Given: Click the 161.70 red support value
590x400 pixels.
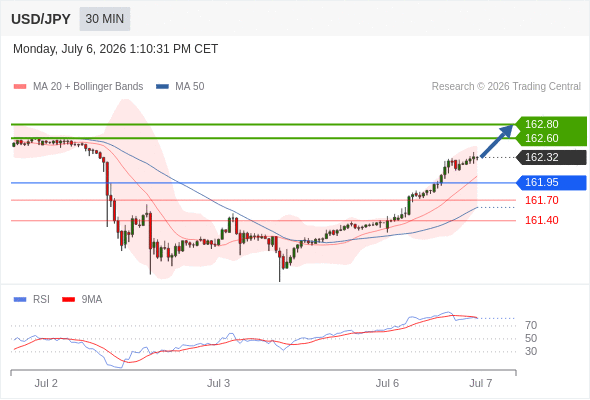Looking at the screenshot, I should [x=542, y=200].
